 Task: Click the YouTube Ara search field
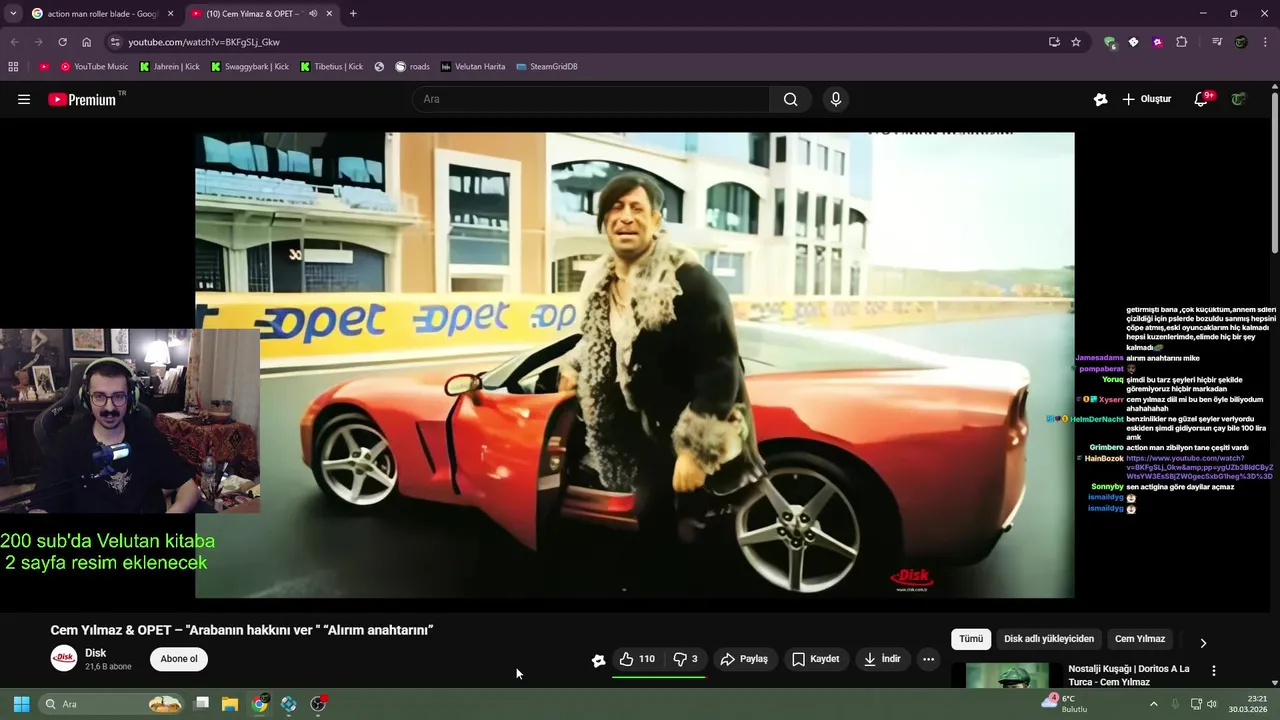pyautogui.click(x=591, y=99)
